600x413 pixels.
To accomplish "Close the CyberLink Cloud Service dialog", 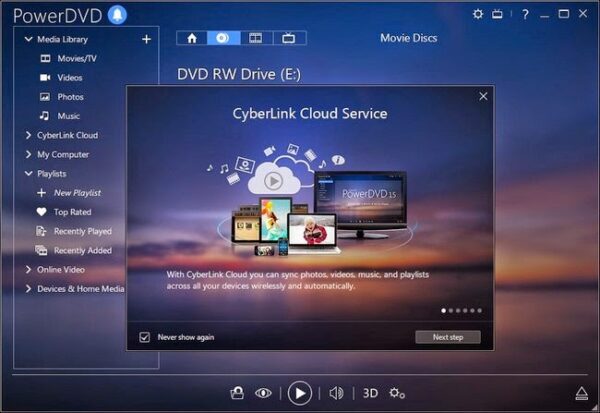I will point(483,96).
